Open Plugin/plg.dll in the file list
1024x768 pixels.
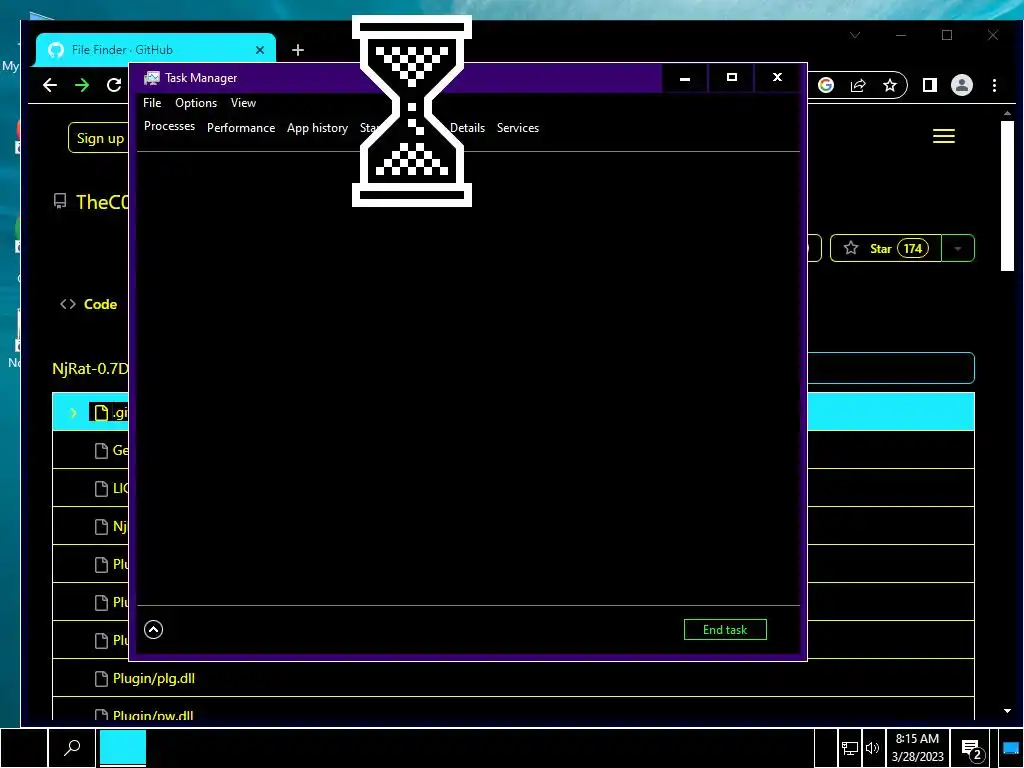coord(154,679)
